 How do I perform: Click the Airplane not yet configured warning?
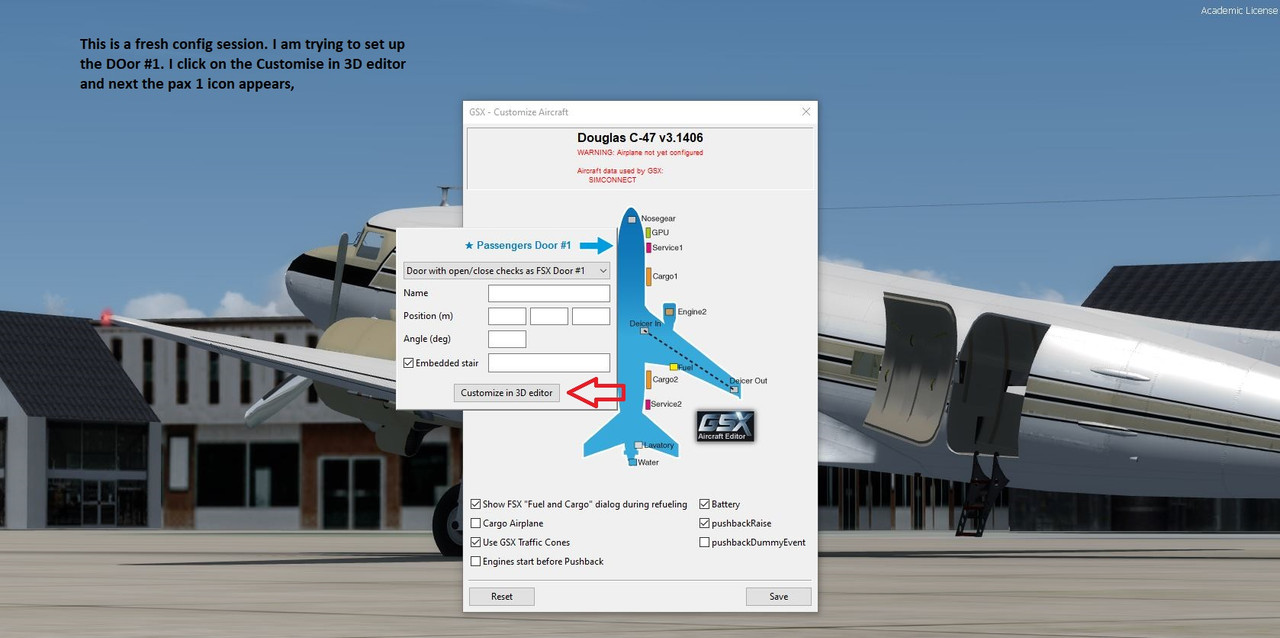tap(640, 153)
